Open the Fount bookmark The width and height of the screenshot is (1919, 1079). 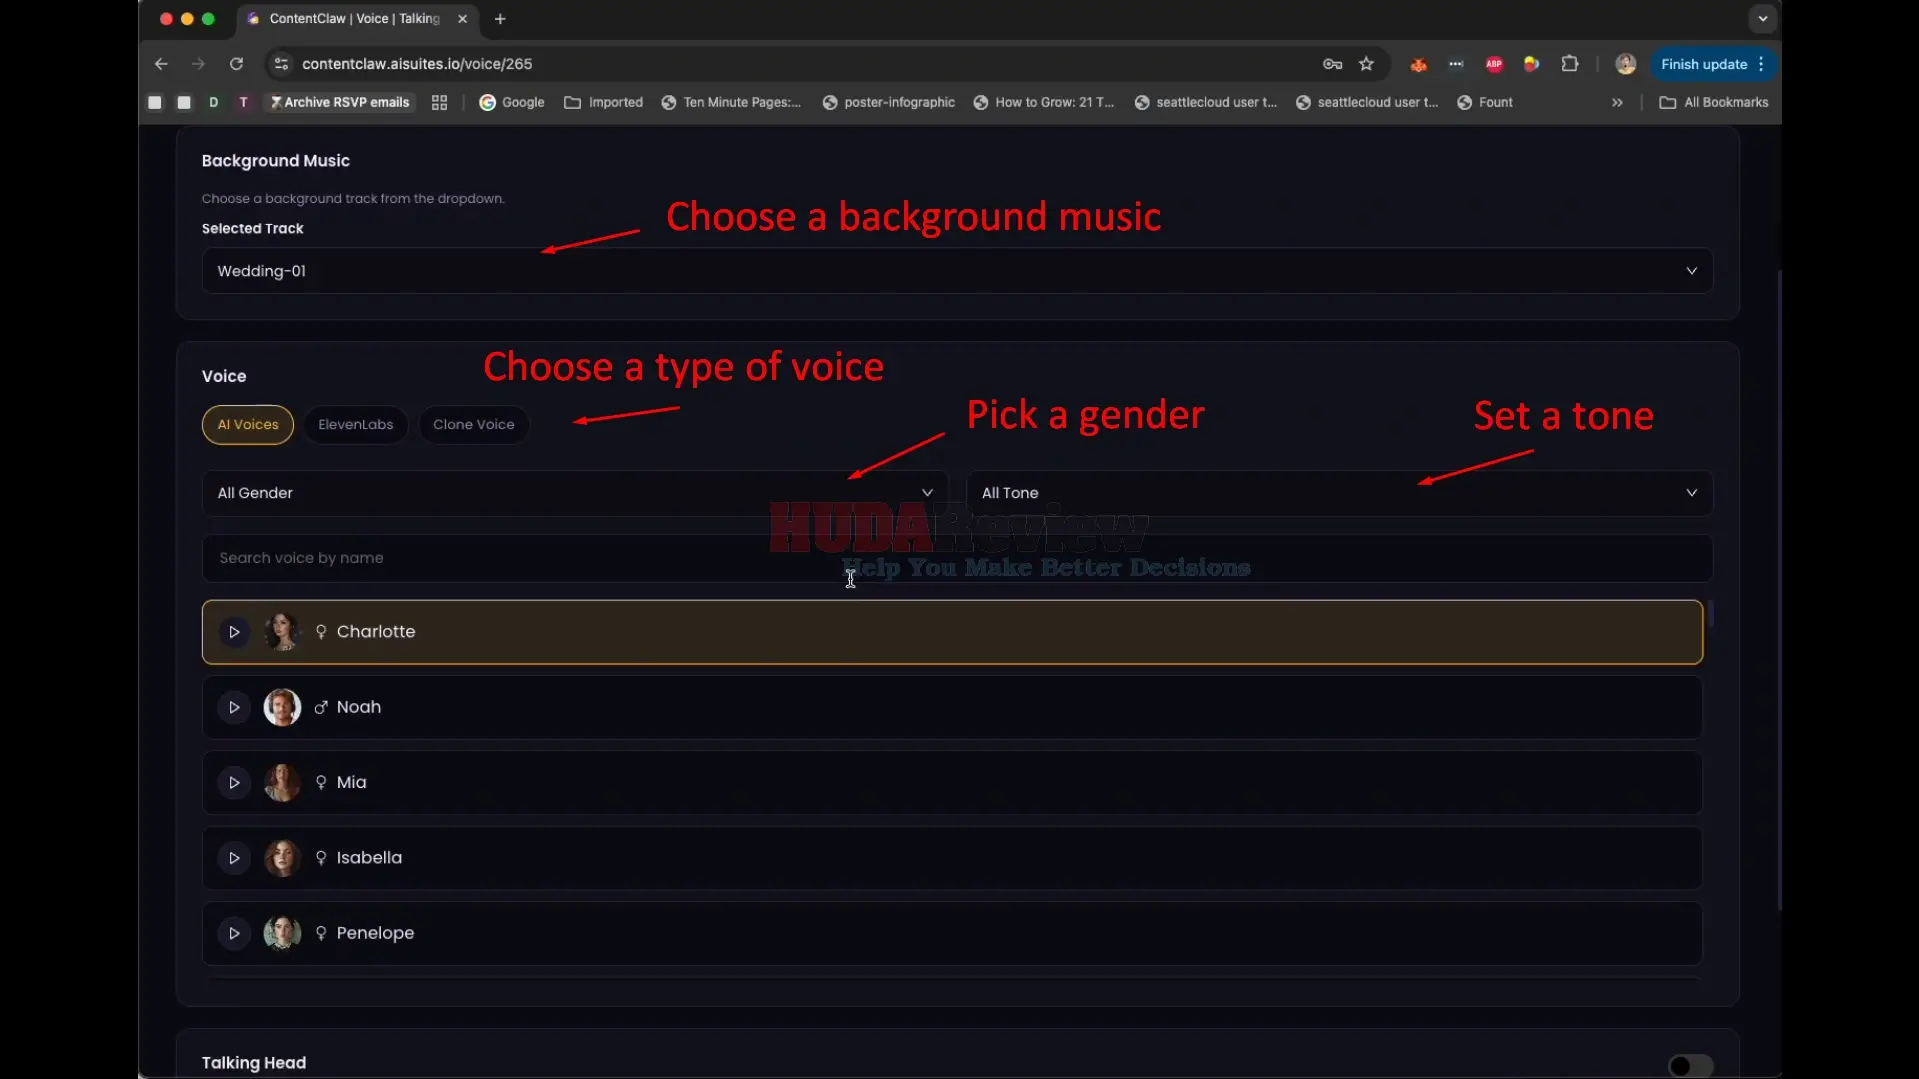click(x=1485, y=102)
